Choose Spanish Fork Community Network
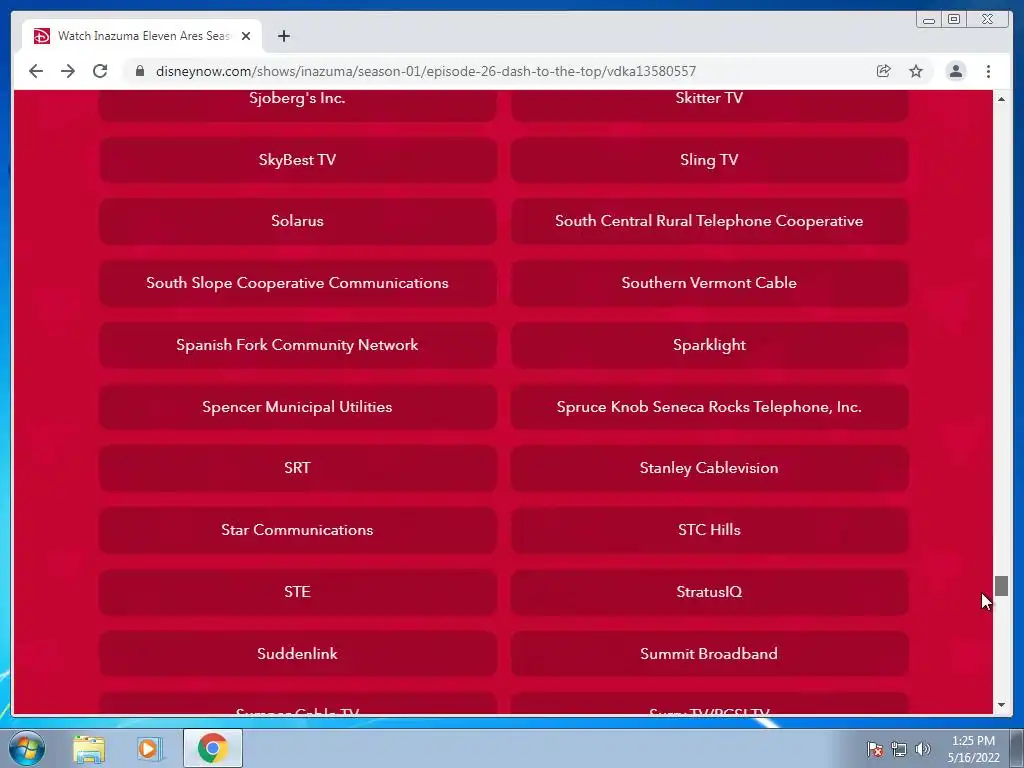 [x=298, y=345]
